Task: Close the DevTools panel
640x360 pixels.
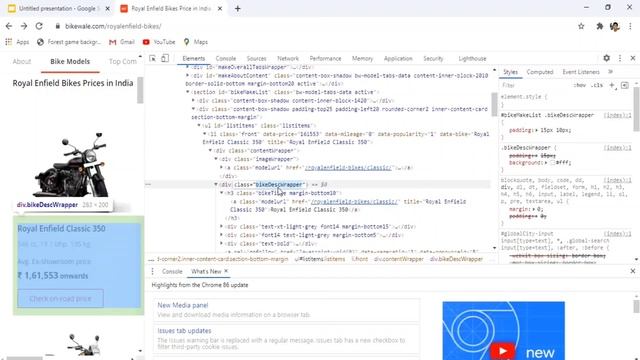Action: 633,58
